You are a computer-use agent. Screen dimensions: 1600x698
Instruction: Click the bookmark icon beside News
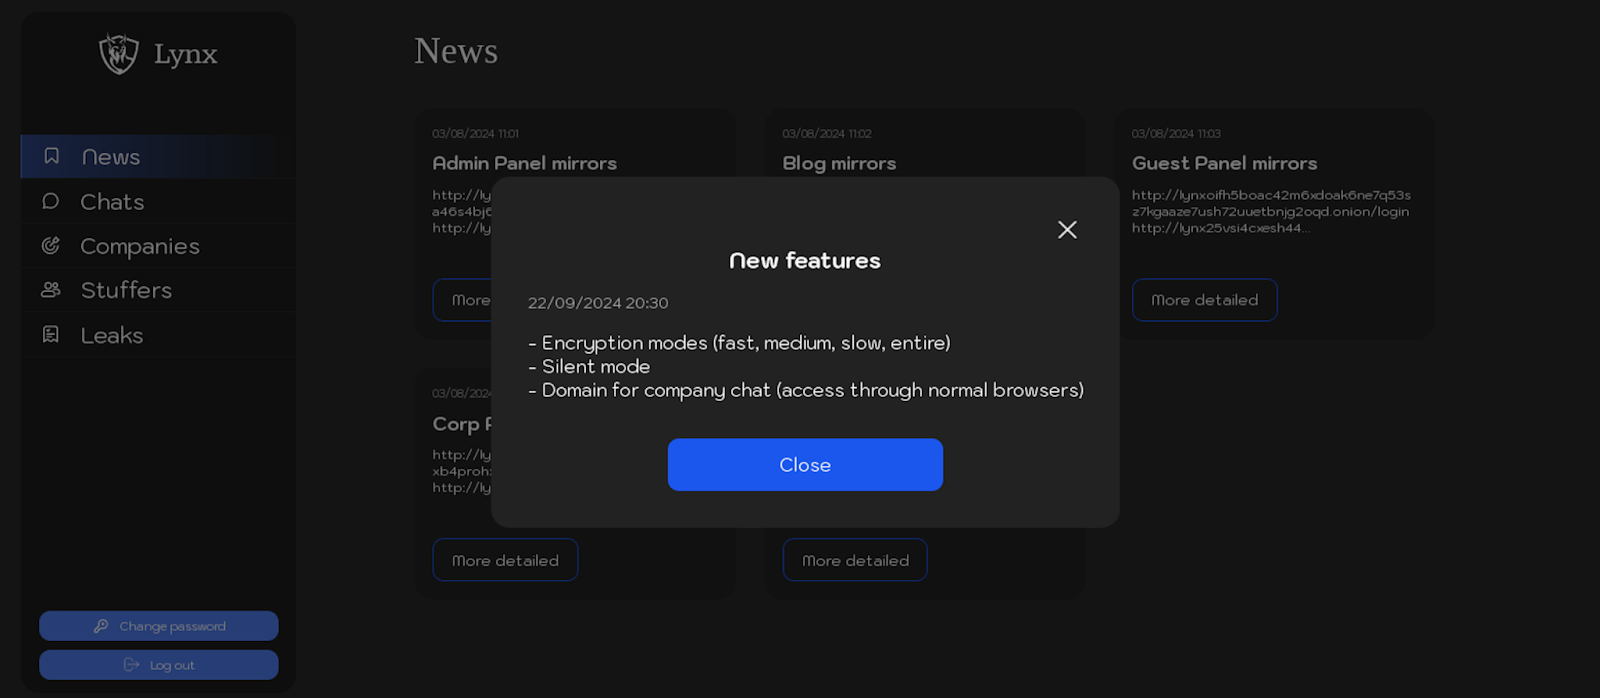52,156
